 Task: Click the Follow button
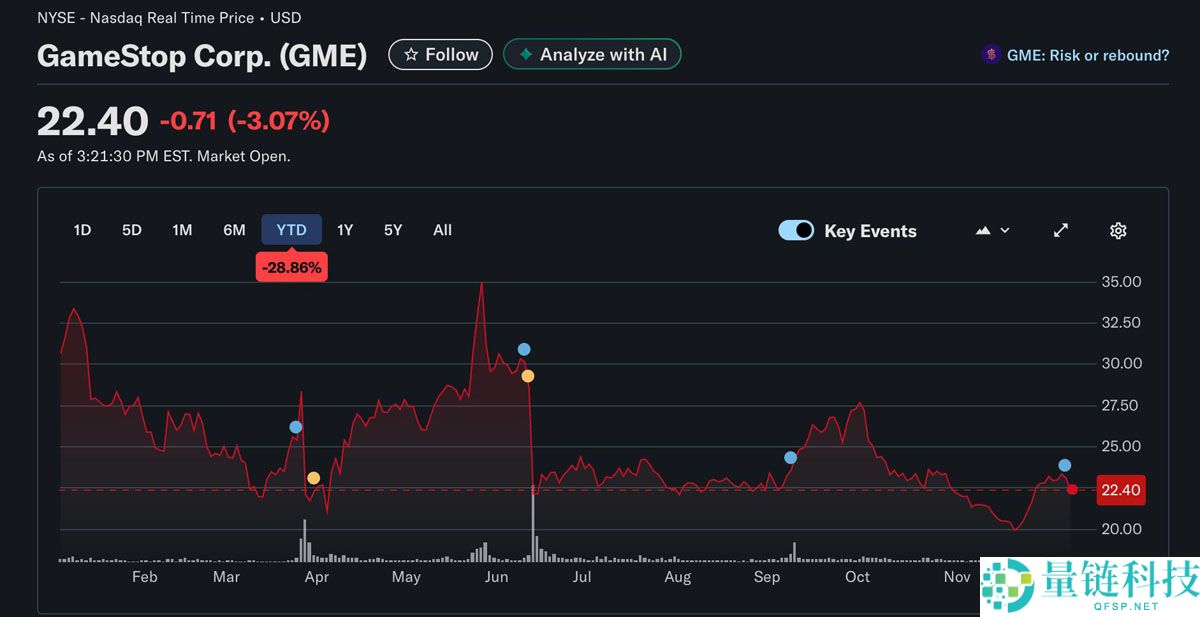pyautogui.click(x=440, y=54)
